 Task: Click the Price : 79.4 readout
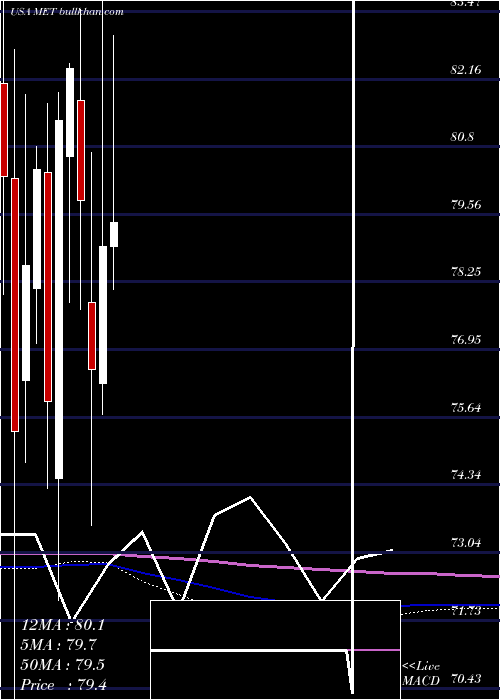[x=63, y=684]
